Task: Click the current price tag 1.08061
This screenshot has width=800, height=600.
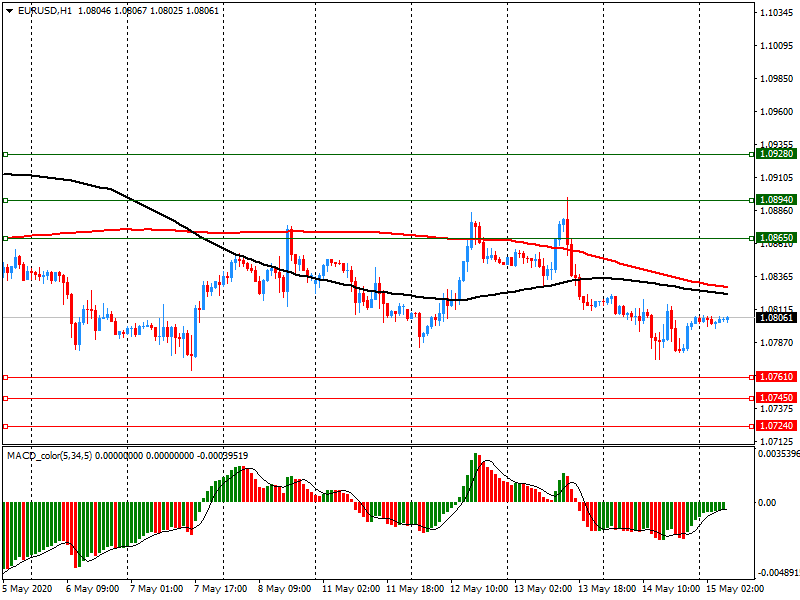Action: pyautogui.click(x=776, y=318)
